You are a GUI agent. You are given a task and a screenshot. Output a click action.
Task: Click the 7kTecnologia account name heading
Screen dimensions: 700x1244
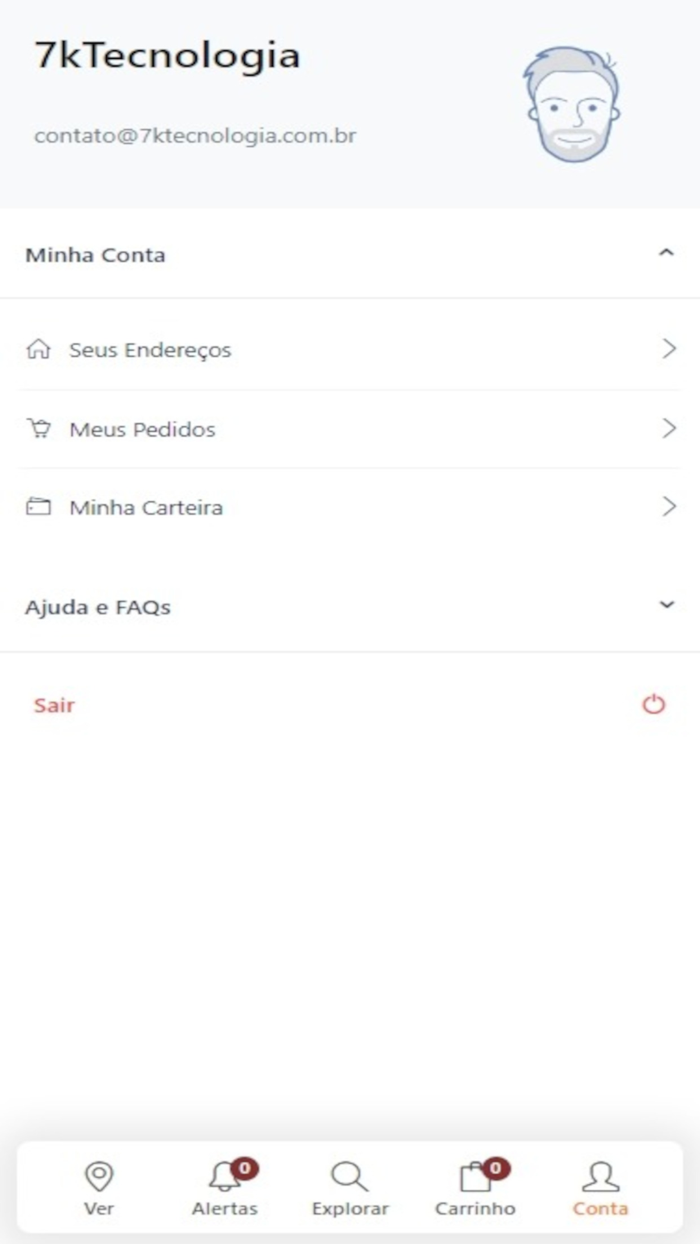(x=167, y=56)
